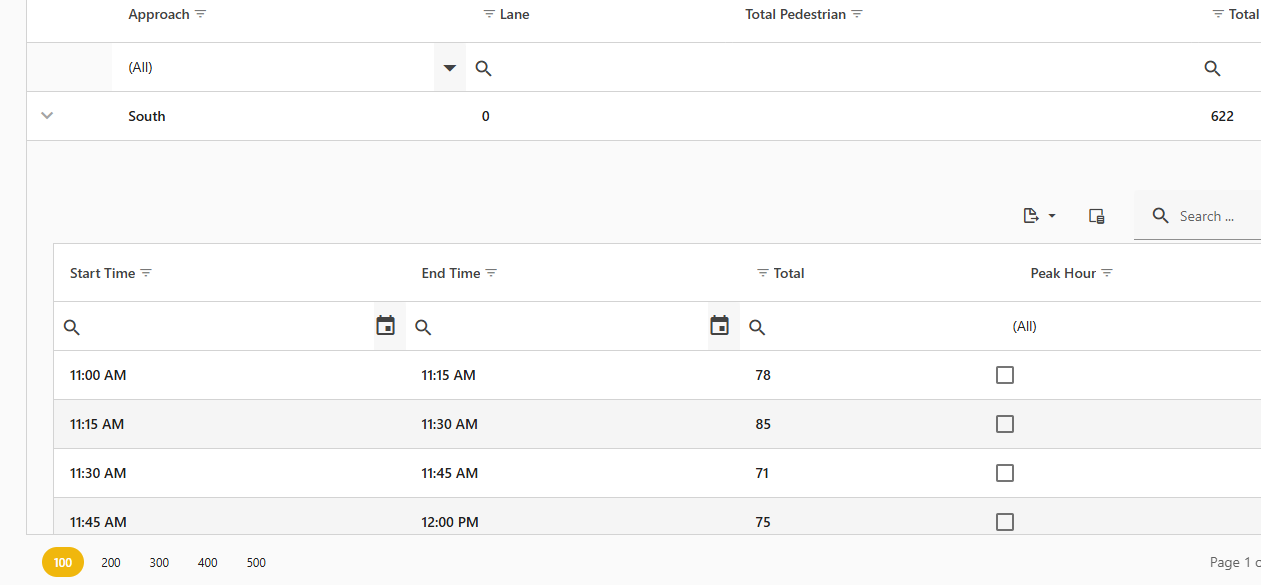The width and height of the screenshot is (1261, 585).
Task: Open Start Time calendar date picker
Action: pyautogui.click(x=386, y=326)
